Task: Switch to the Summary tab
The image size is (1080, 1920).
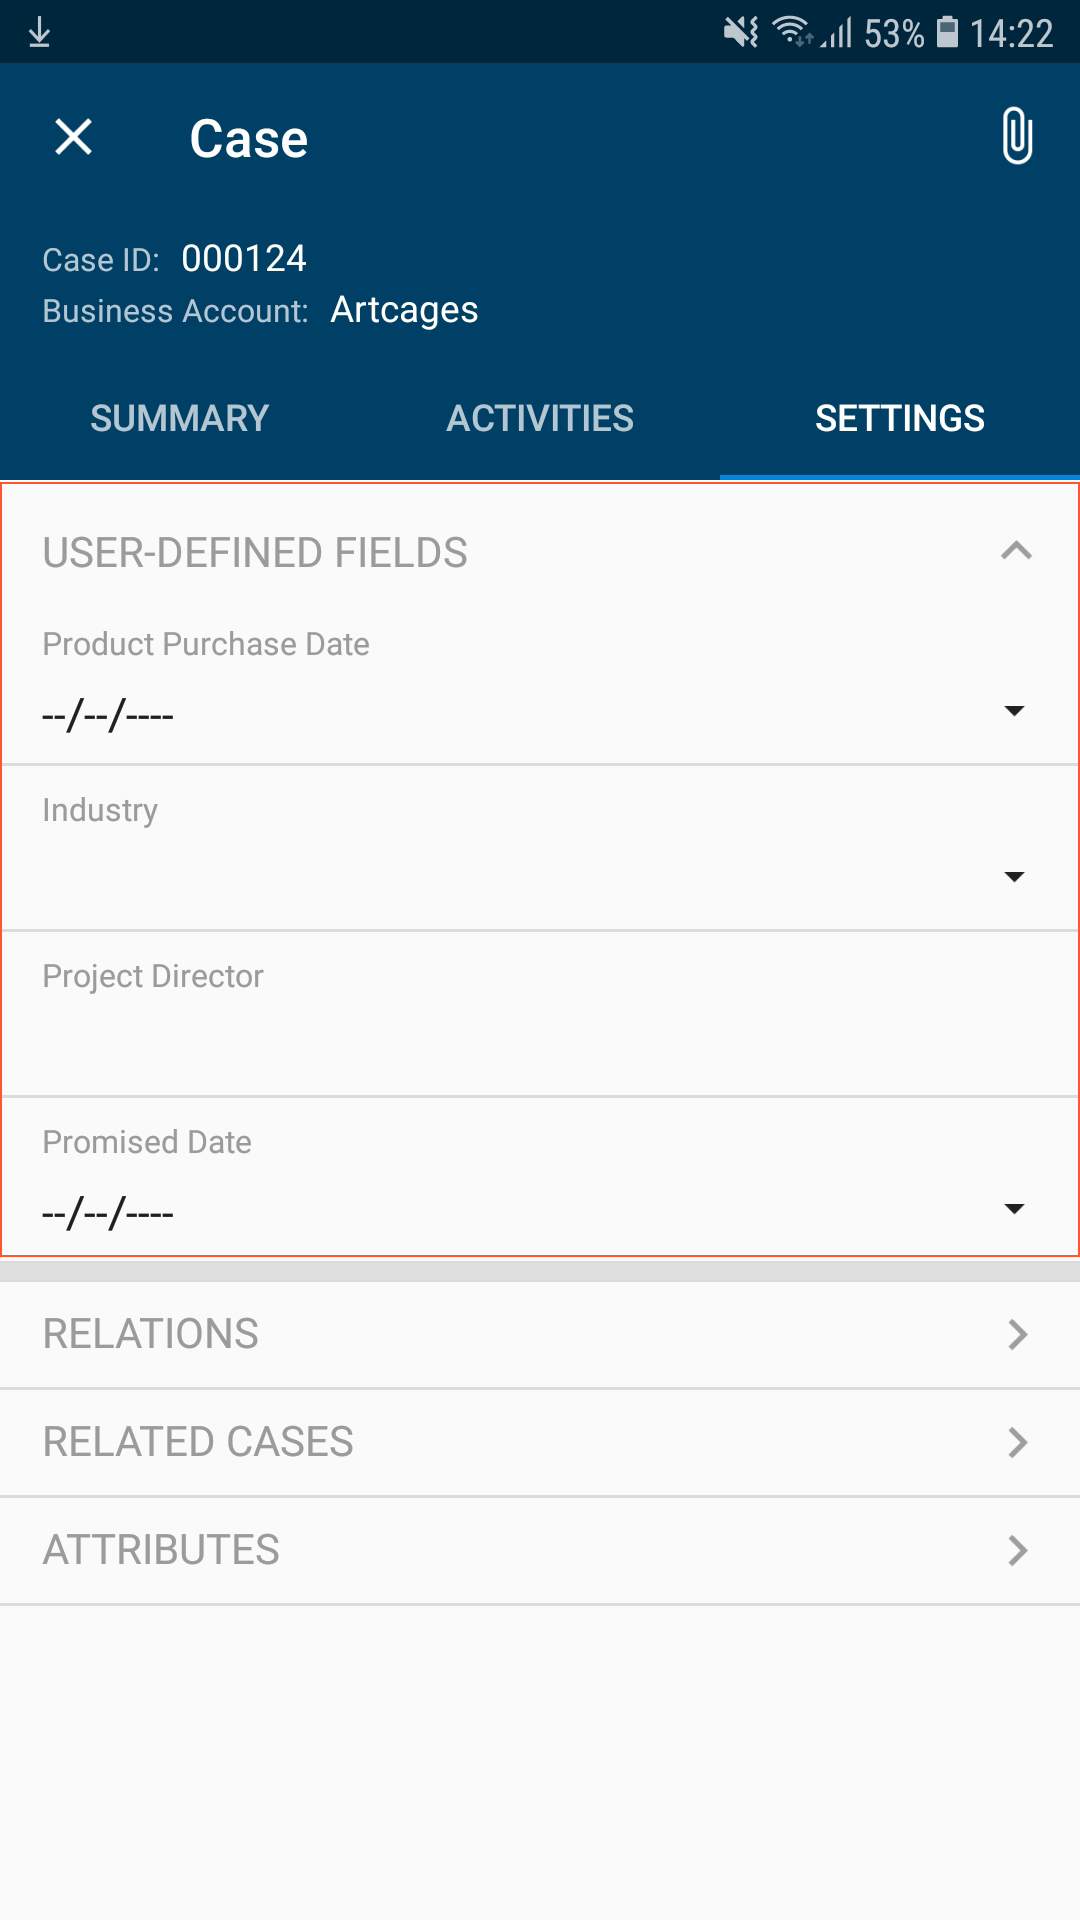Action: point(180,418)
